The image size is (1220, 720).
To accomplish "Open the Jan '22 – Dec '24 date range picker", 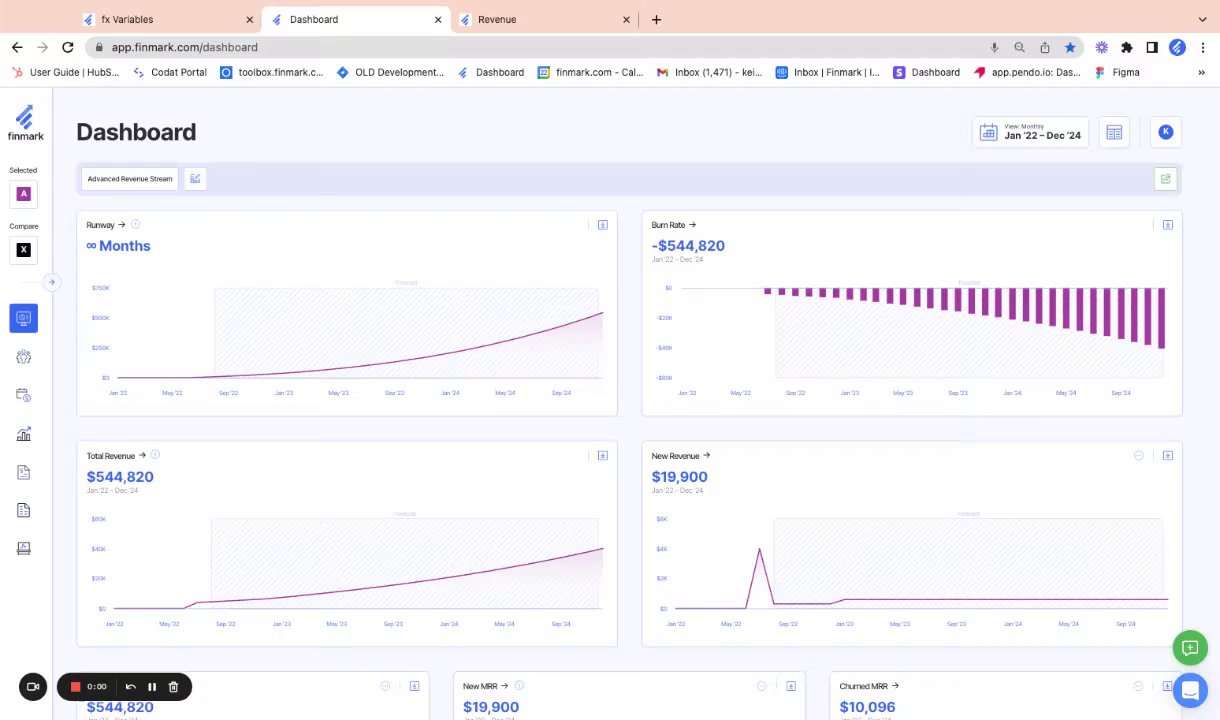I will tap(1030, 132).
